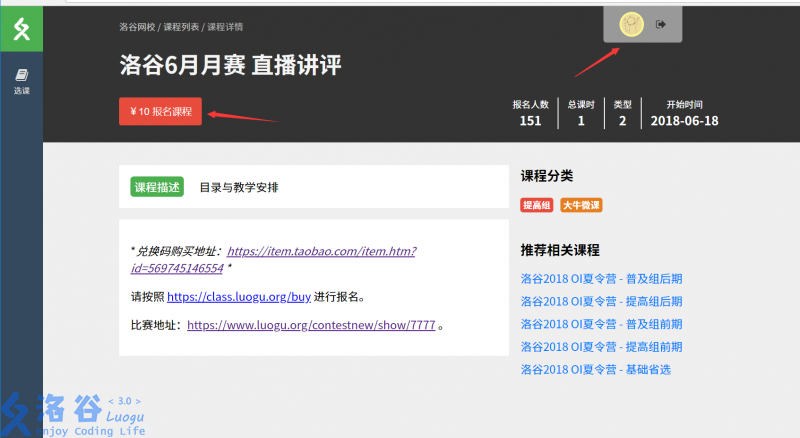Select the orange 大牛微课 category tag
The height and width of the screenshot is (438, 800).
tap(581, 205)
